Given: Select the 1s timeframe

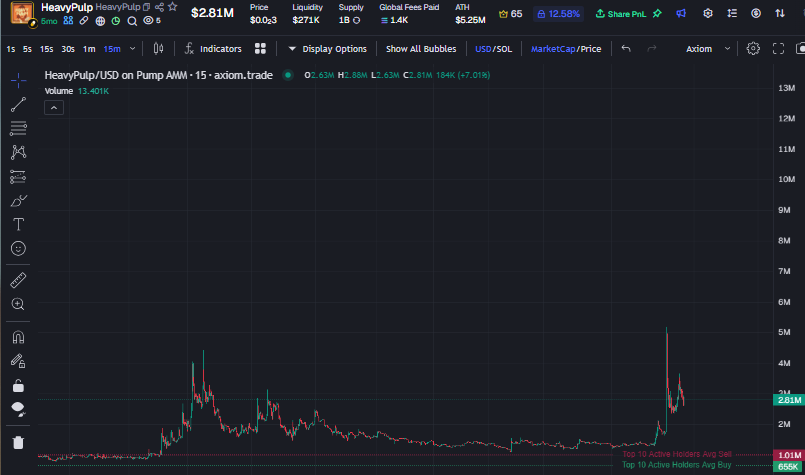Looking at the screenshot, I should [x=11, y=49].
